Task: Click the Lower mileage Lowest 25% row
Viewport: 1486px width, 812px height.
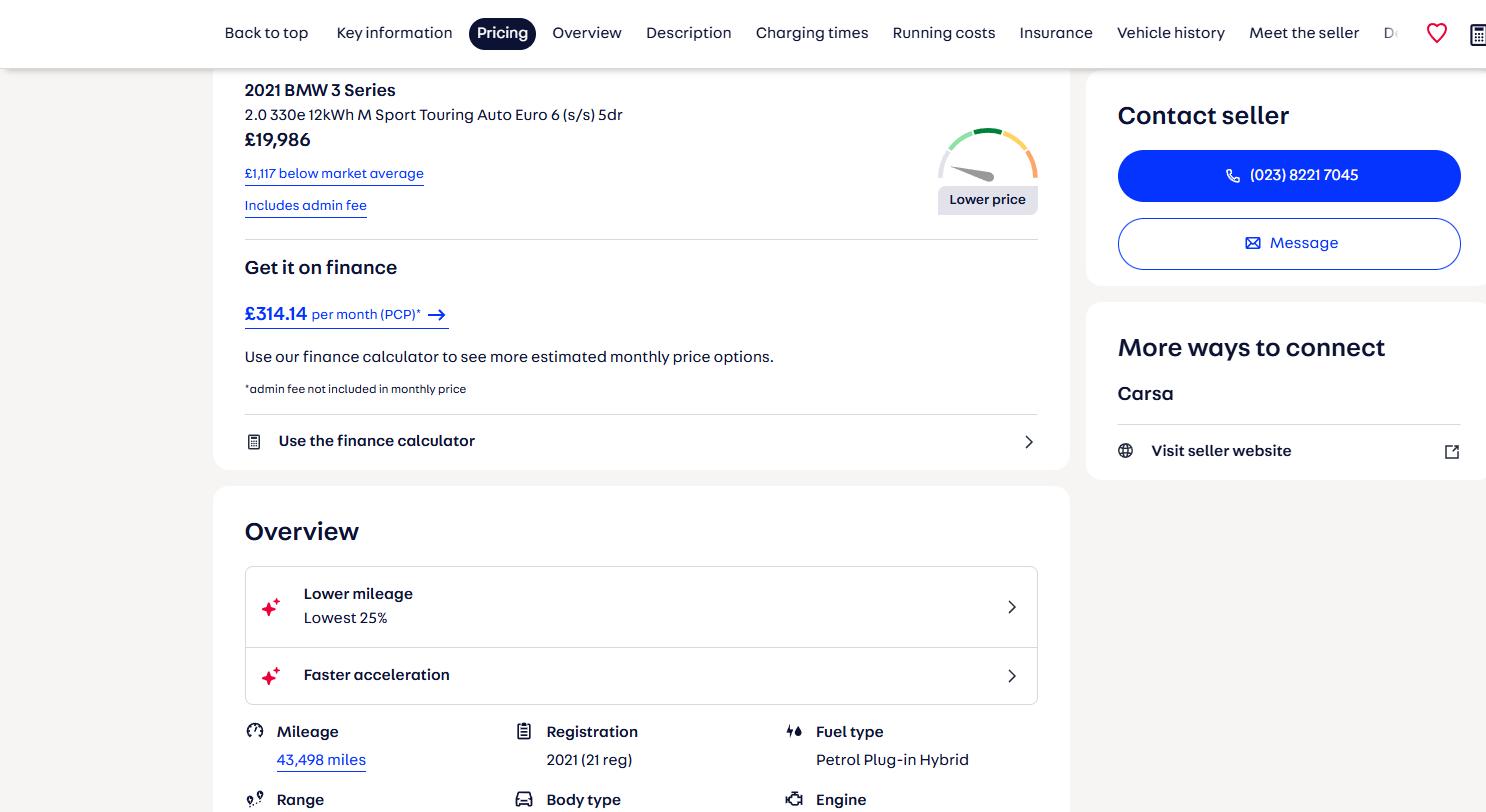Action: (641, 607)
